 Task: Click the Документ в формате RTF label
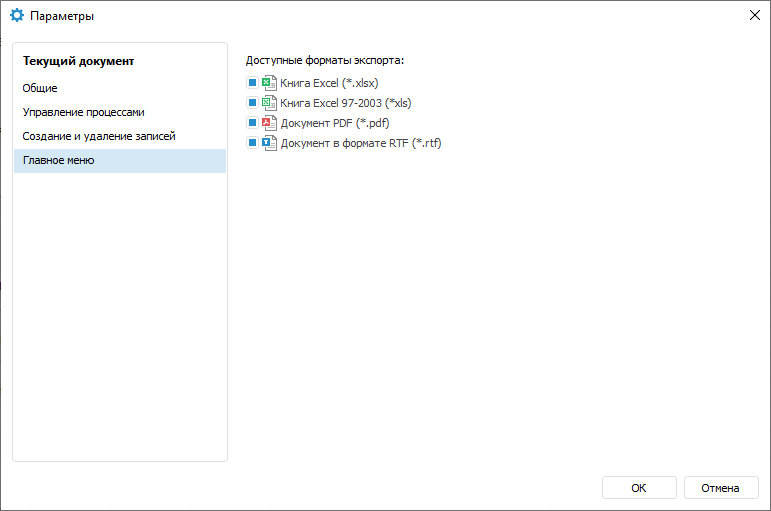(360, 143)
